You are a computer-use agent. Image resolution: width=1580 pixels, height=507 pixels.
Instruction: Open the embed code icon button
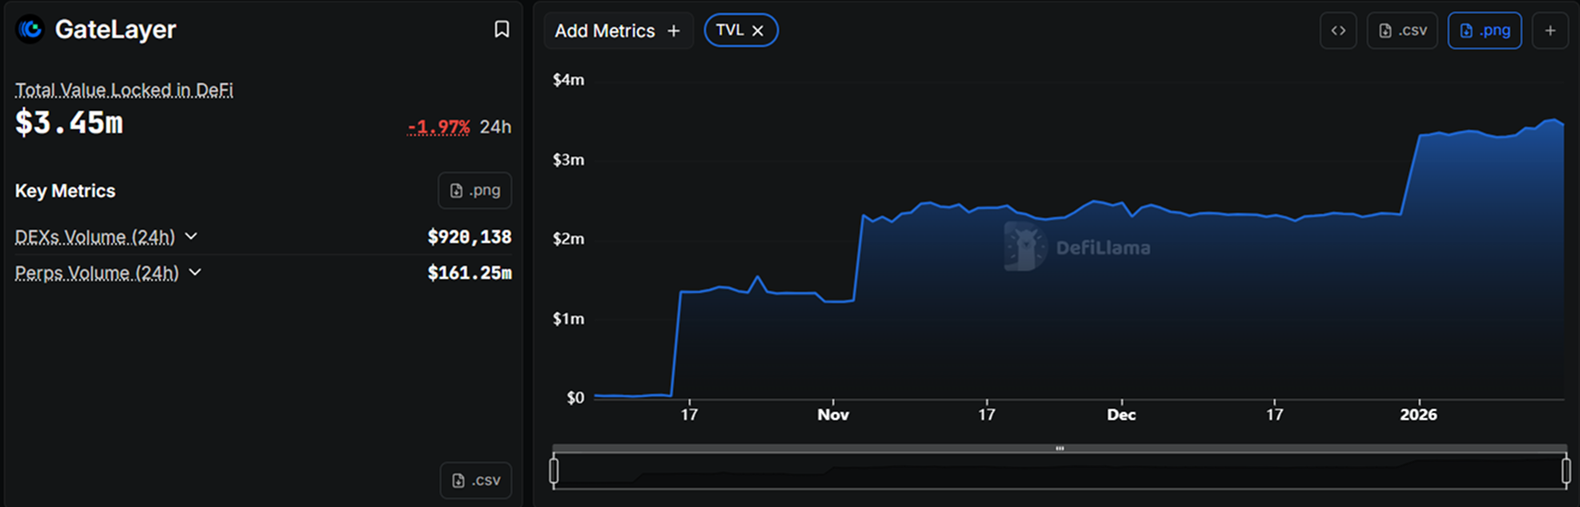coord(1338,31)
